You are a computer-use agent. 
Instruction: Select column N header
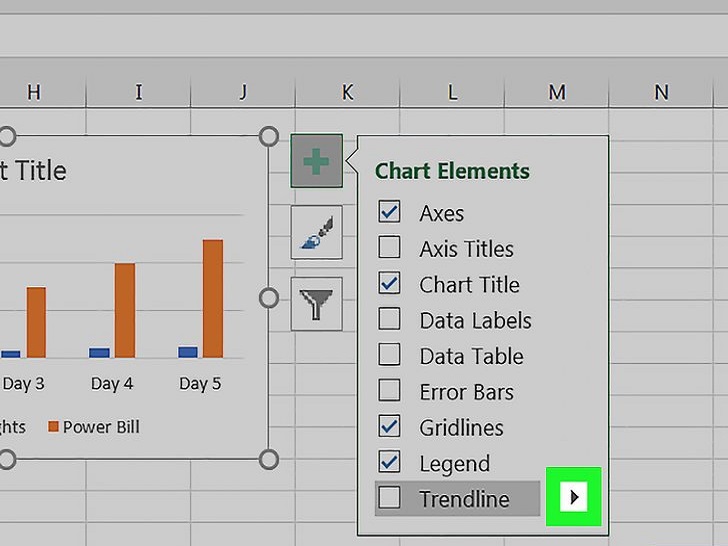pyautogui.click(x=661, y=92)
